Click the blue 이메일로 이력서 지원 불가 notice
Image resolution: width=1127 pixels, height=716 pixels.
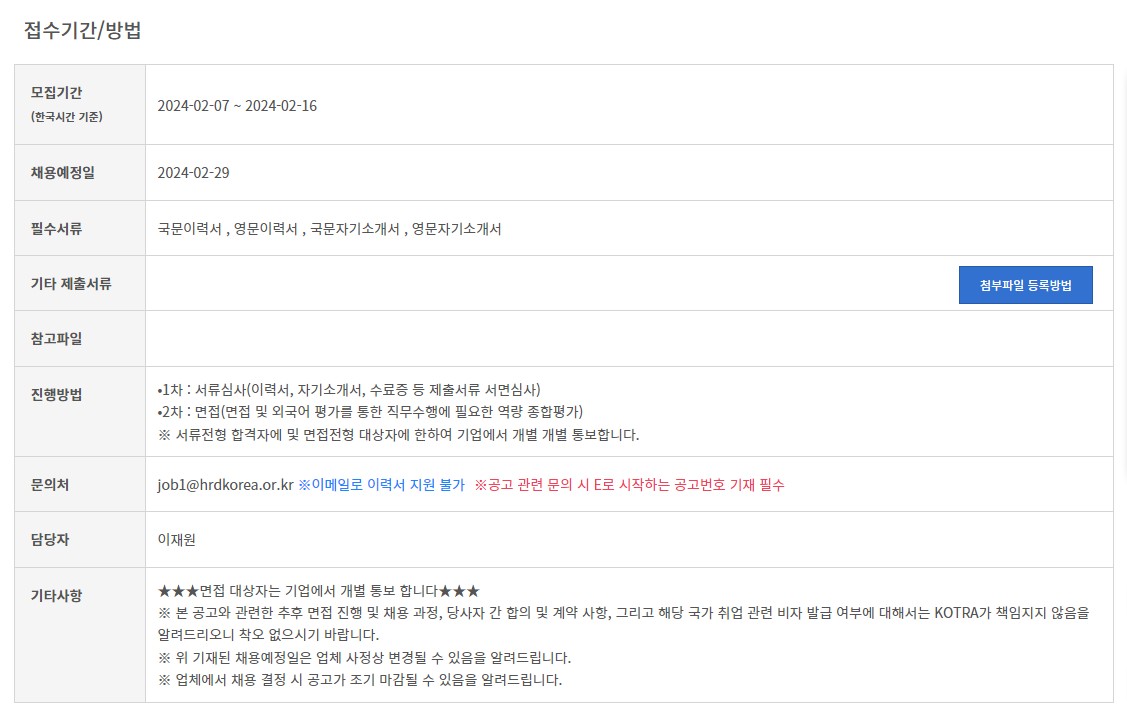tap(382, 485)
